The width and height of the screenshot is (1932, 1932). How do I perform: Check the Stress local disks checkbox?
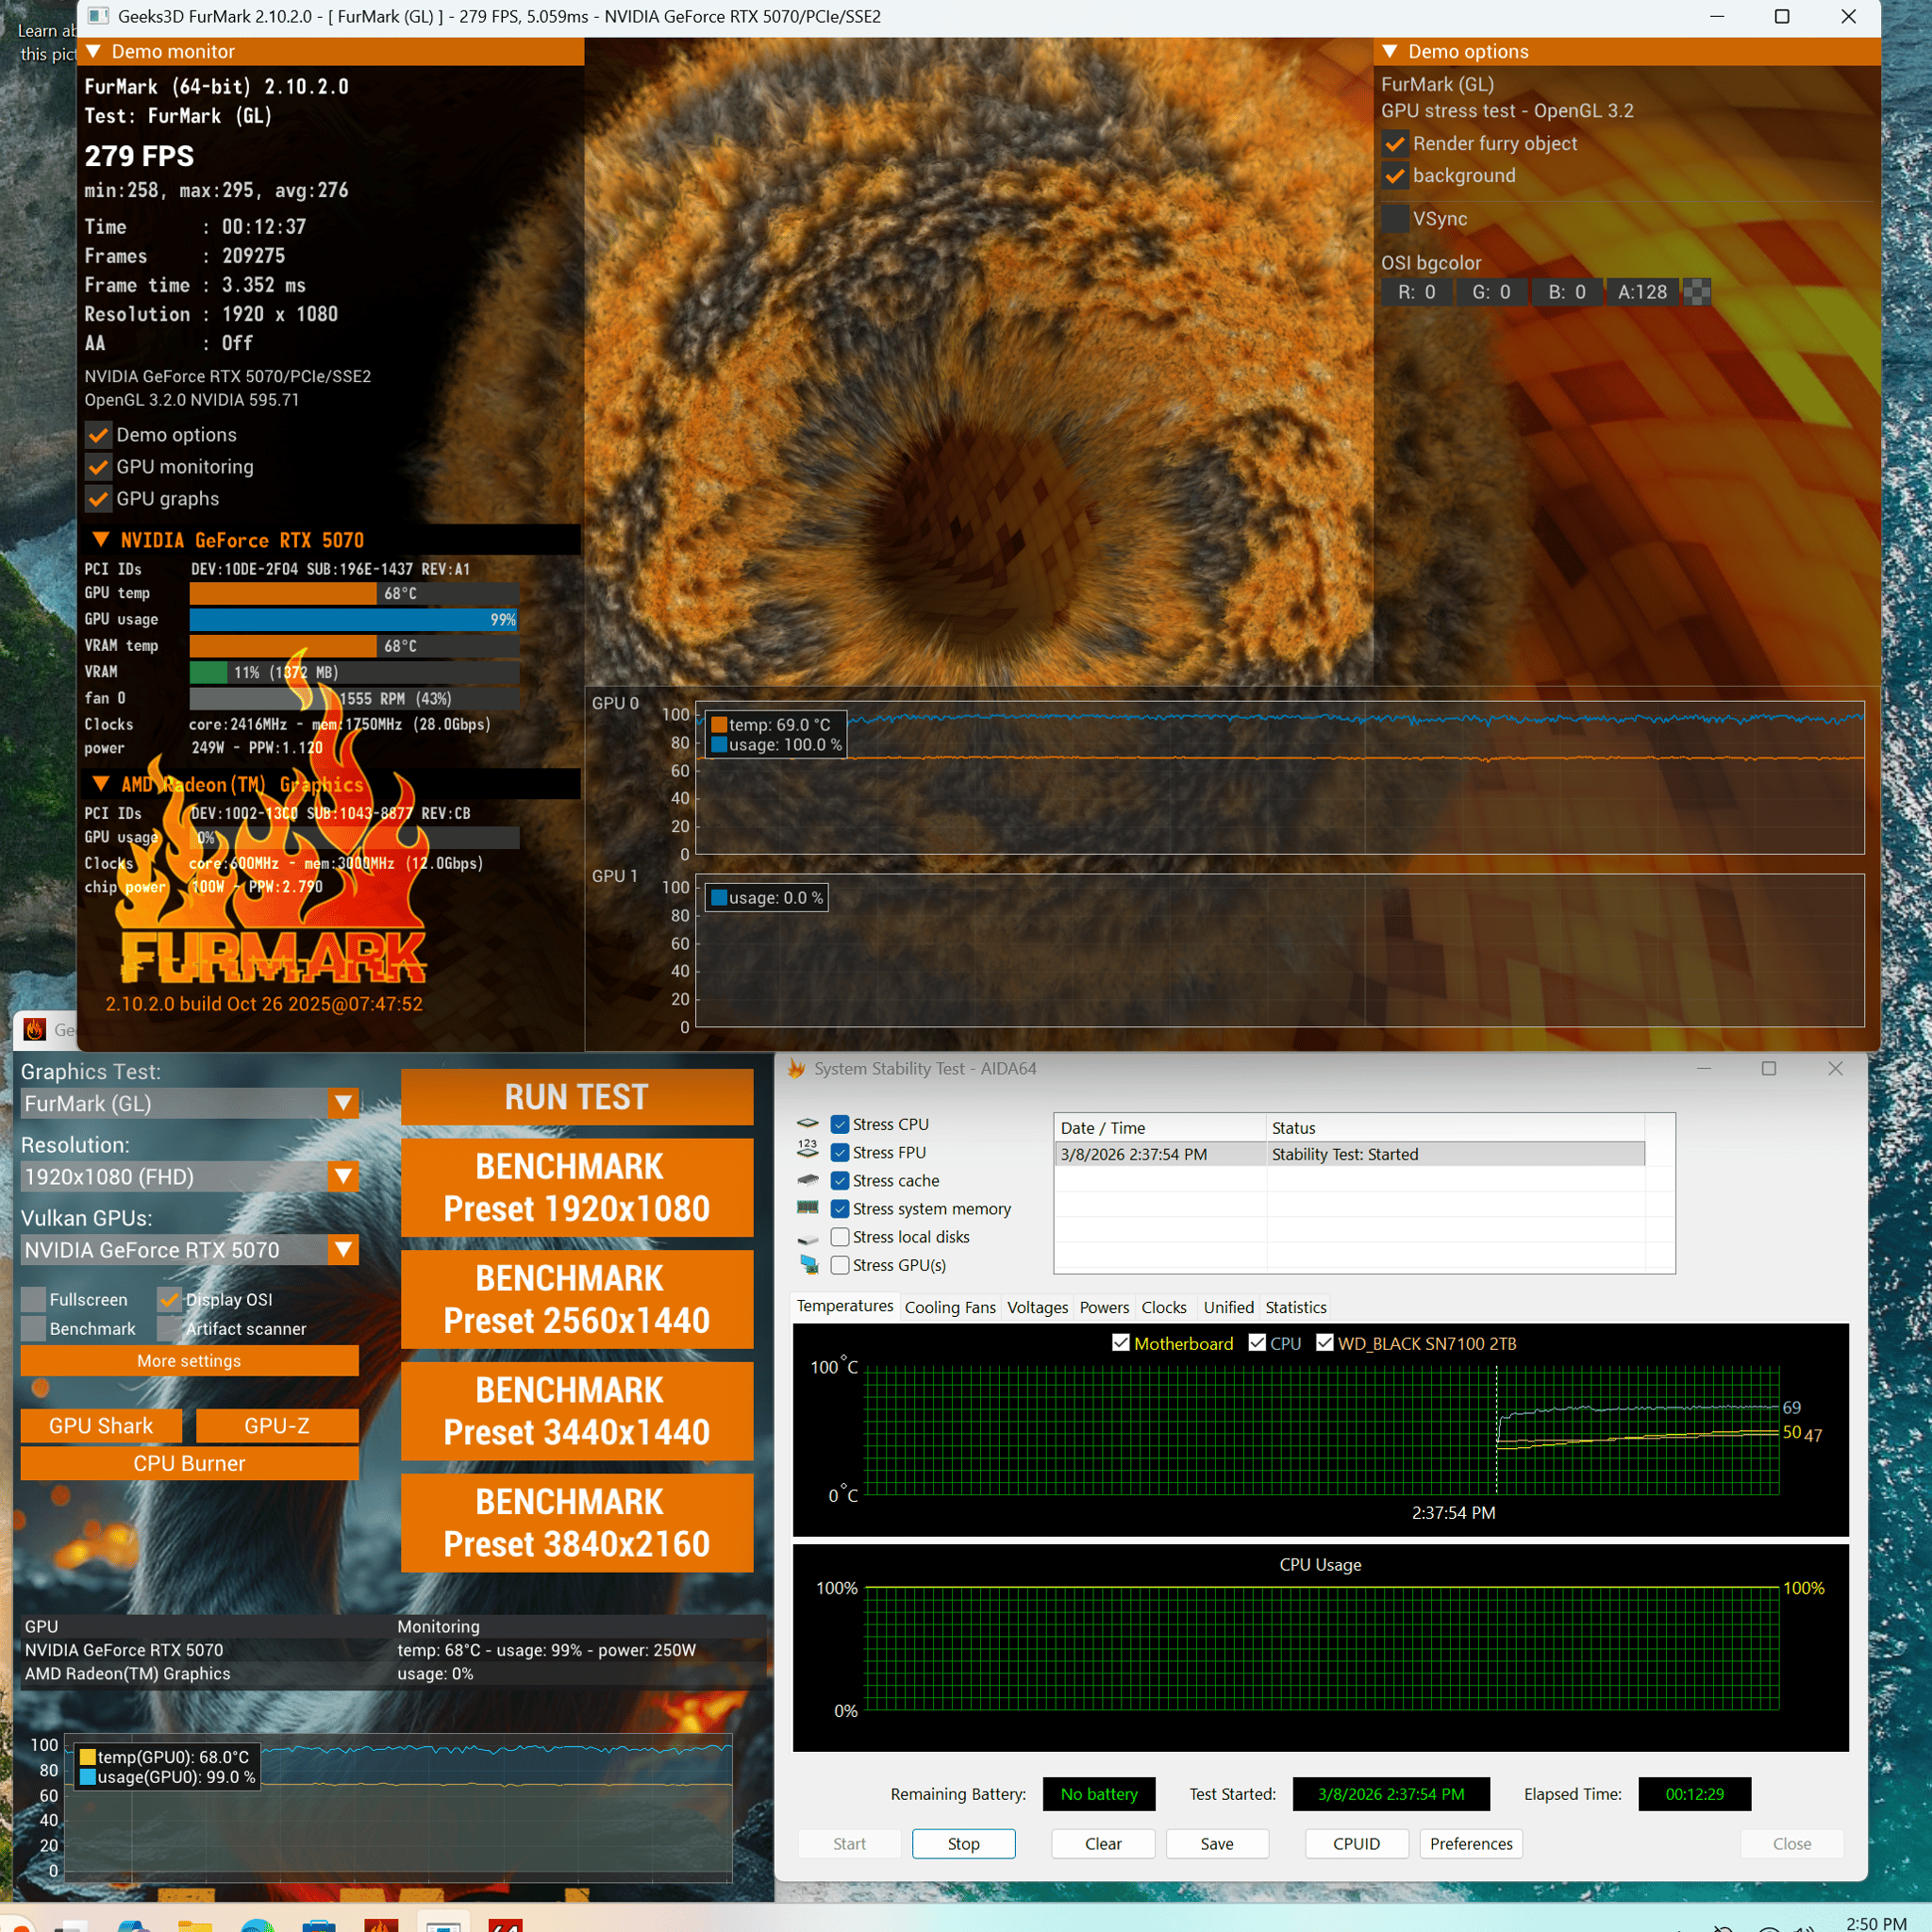[x=840, y=1237]
